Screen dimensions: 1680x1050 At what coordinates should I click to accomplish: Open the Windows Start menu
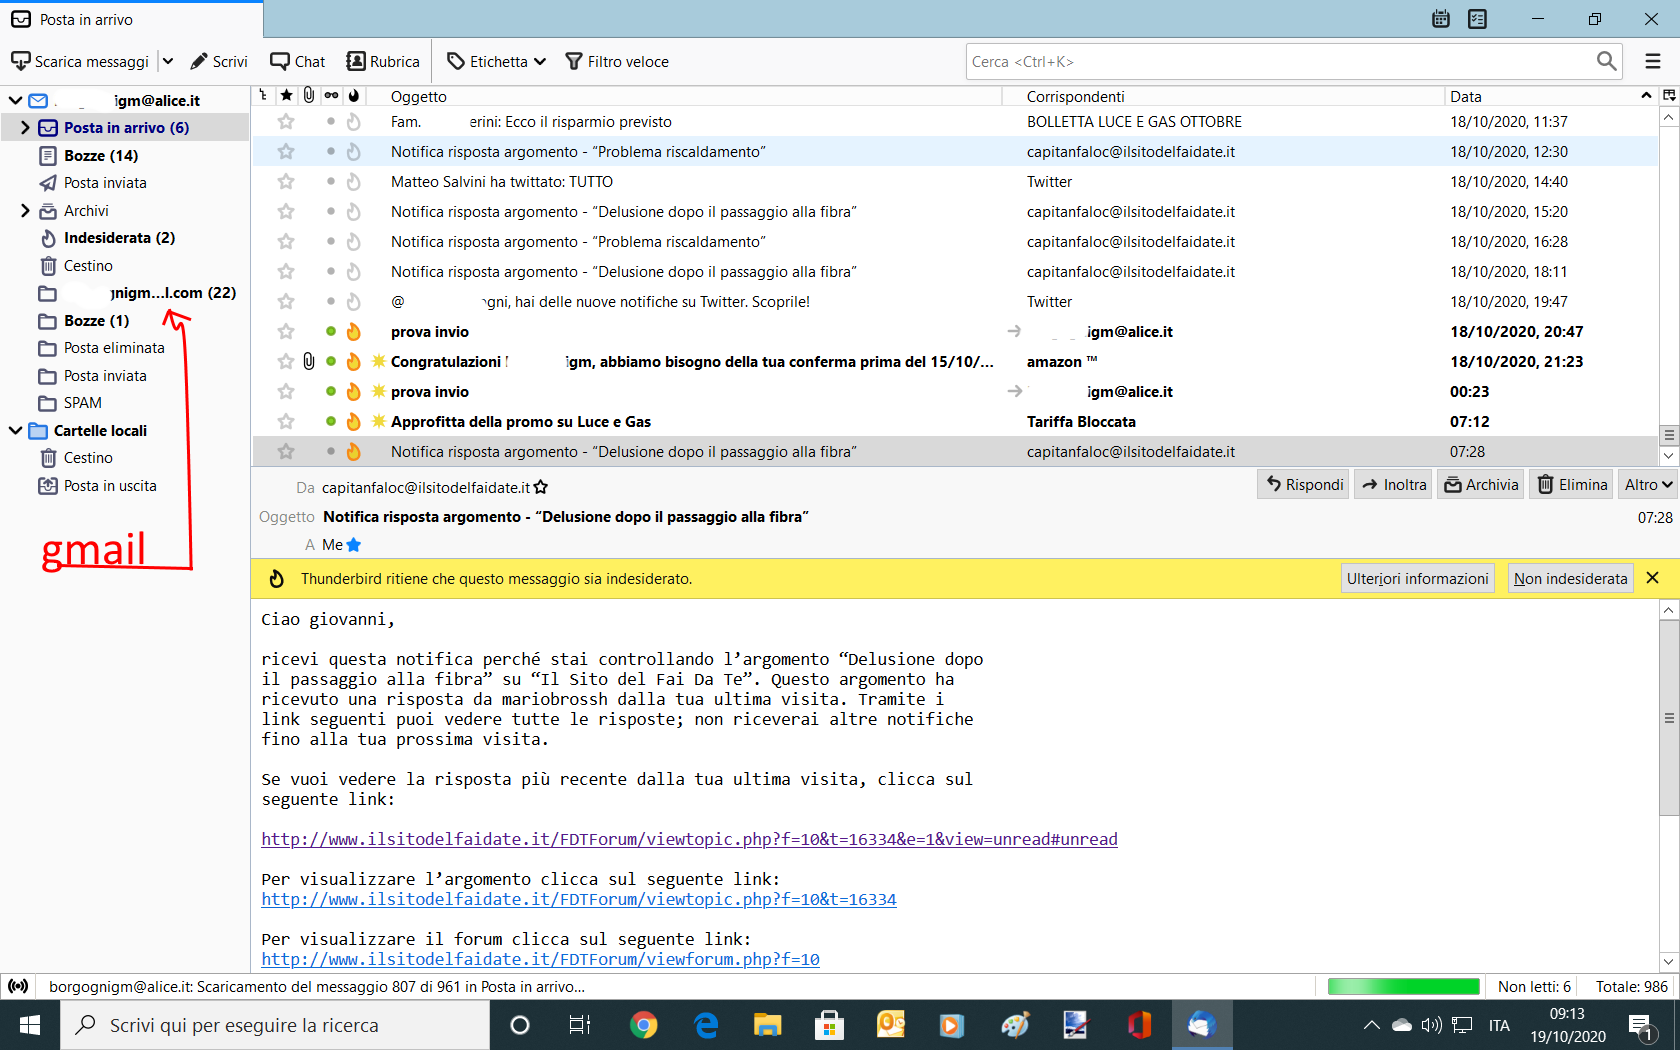[30, 1025]
